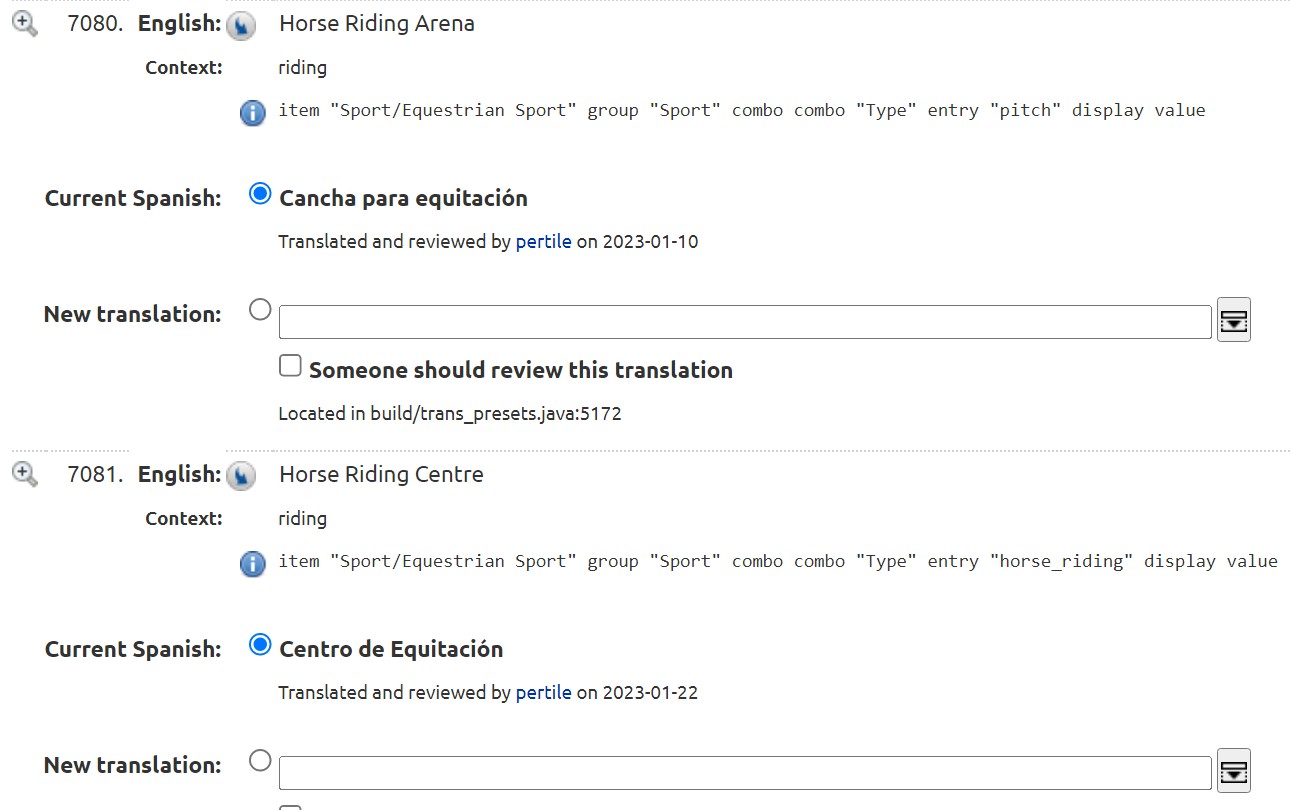Click the zoom icon beside entry 7081
This screenshot has height=810, width=1291.
click(25, 474)
